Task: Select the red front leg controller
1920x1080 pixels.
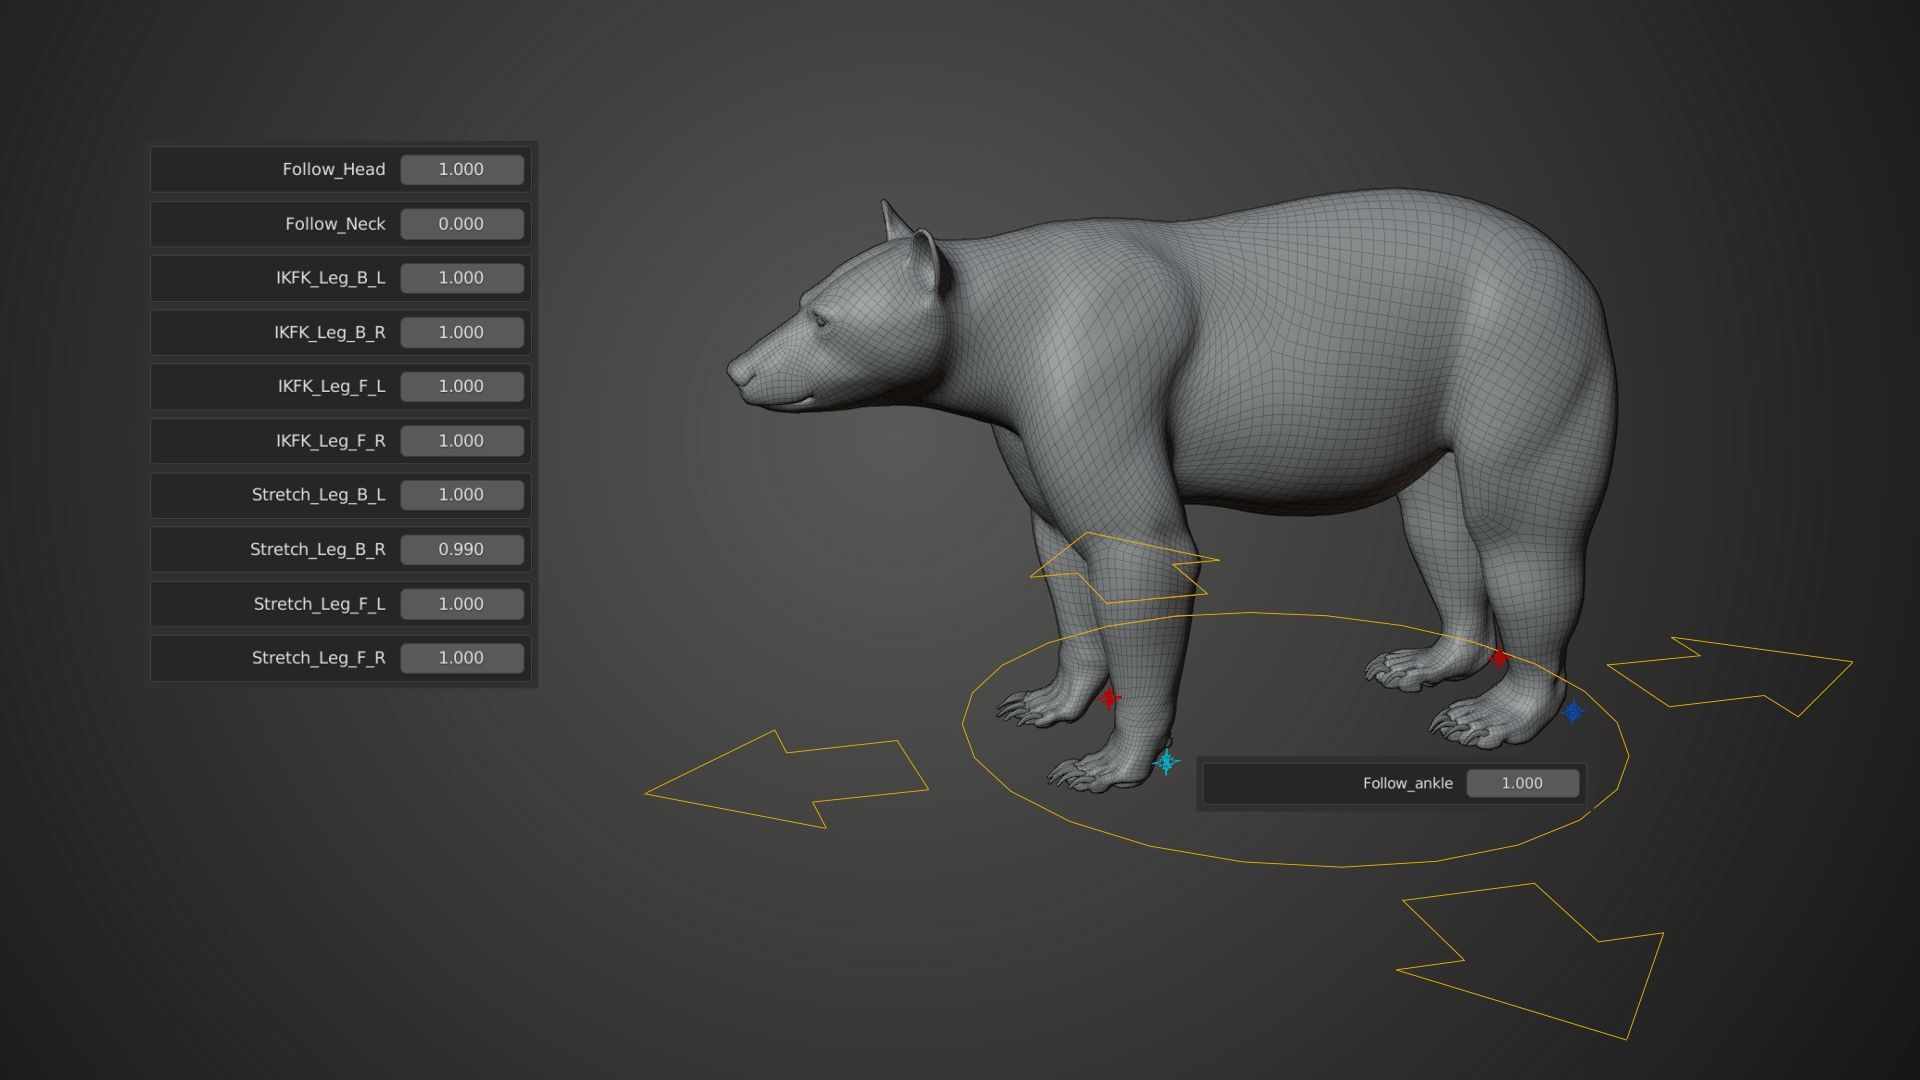Action: pyautogui.click(x=1108, y=697)
